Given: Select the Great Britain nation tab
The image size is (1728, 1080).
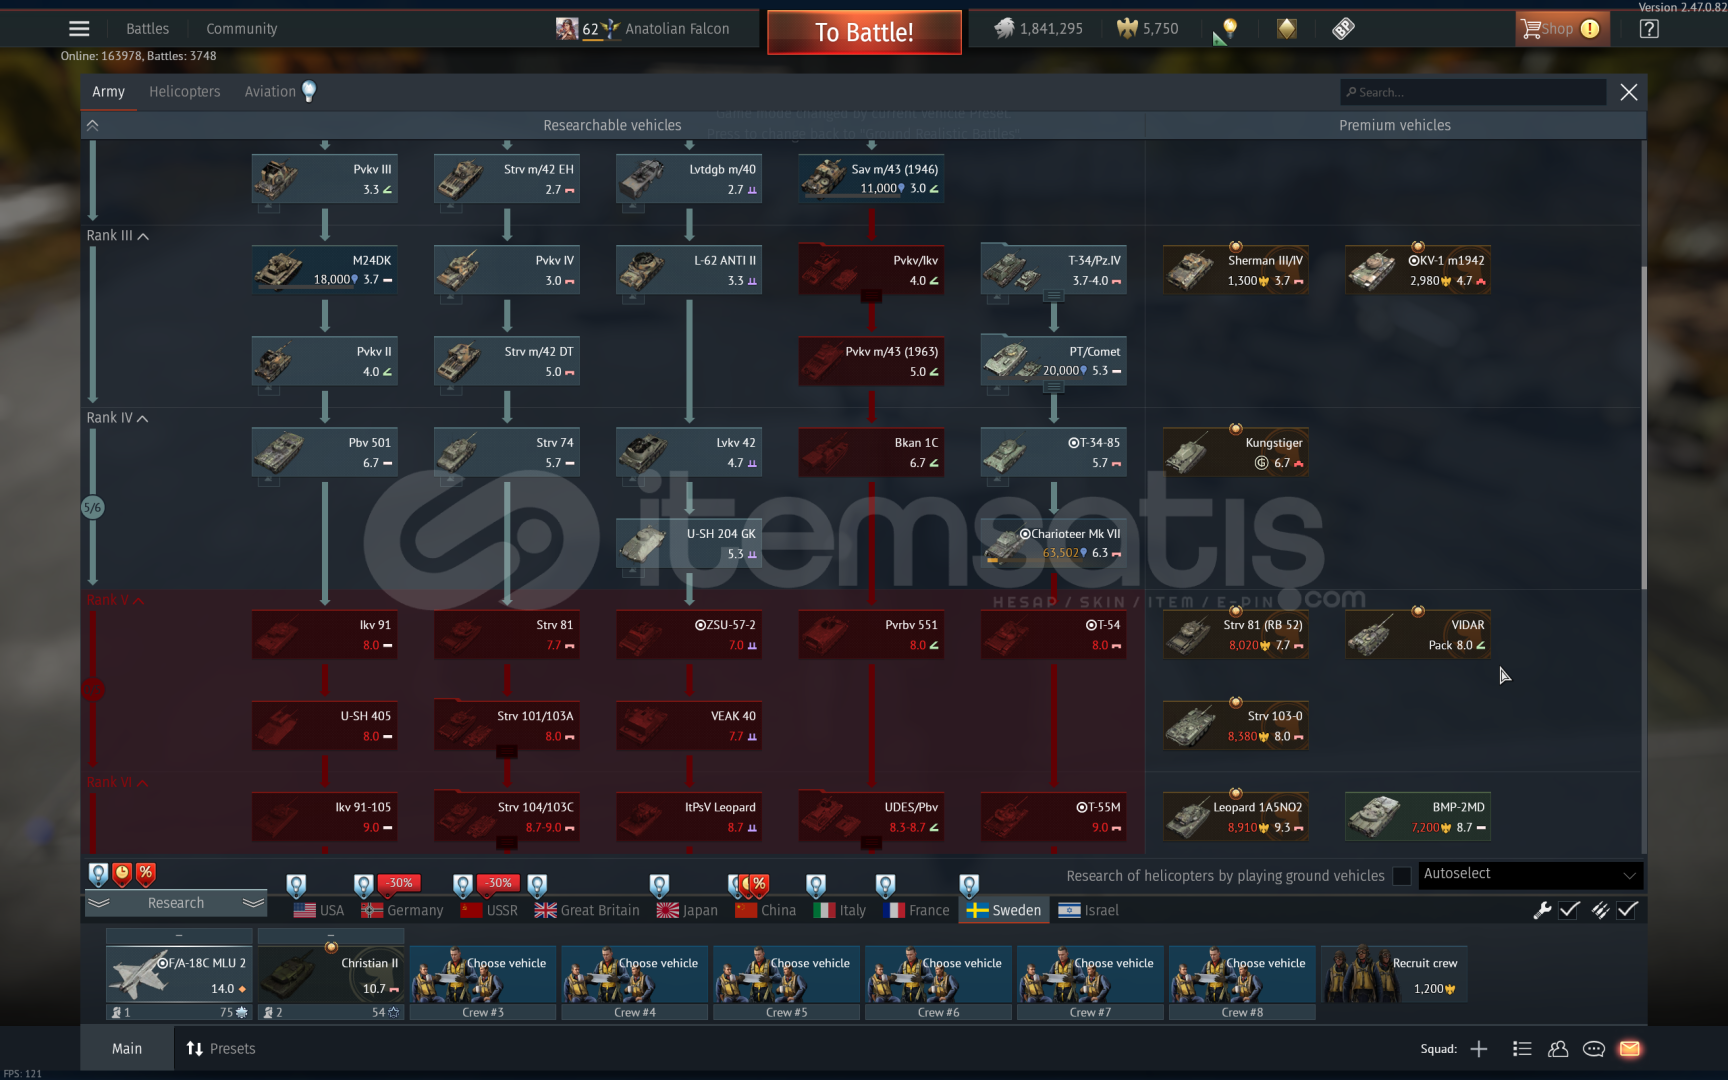Looking at the screenshot, I should pyautogui.click(x=587, y=910).
